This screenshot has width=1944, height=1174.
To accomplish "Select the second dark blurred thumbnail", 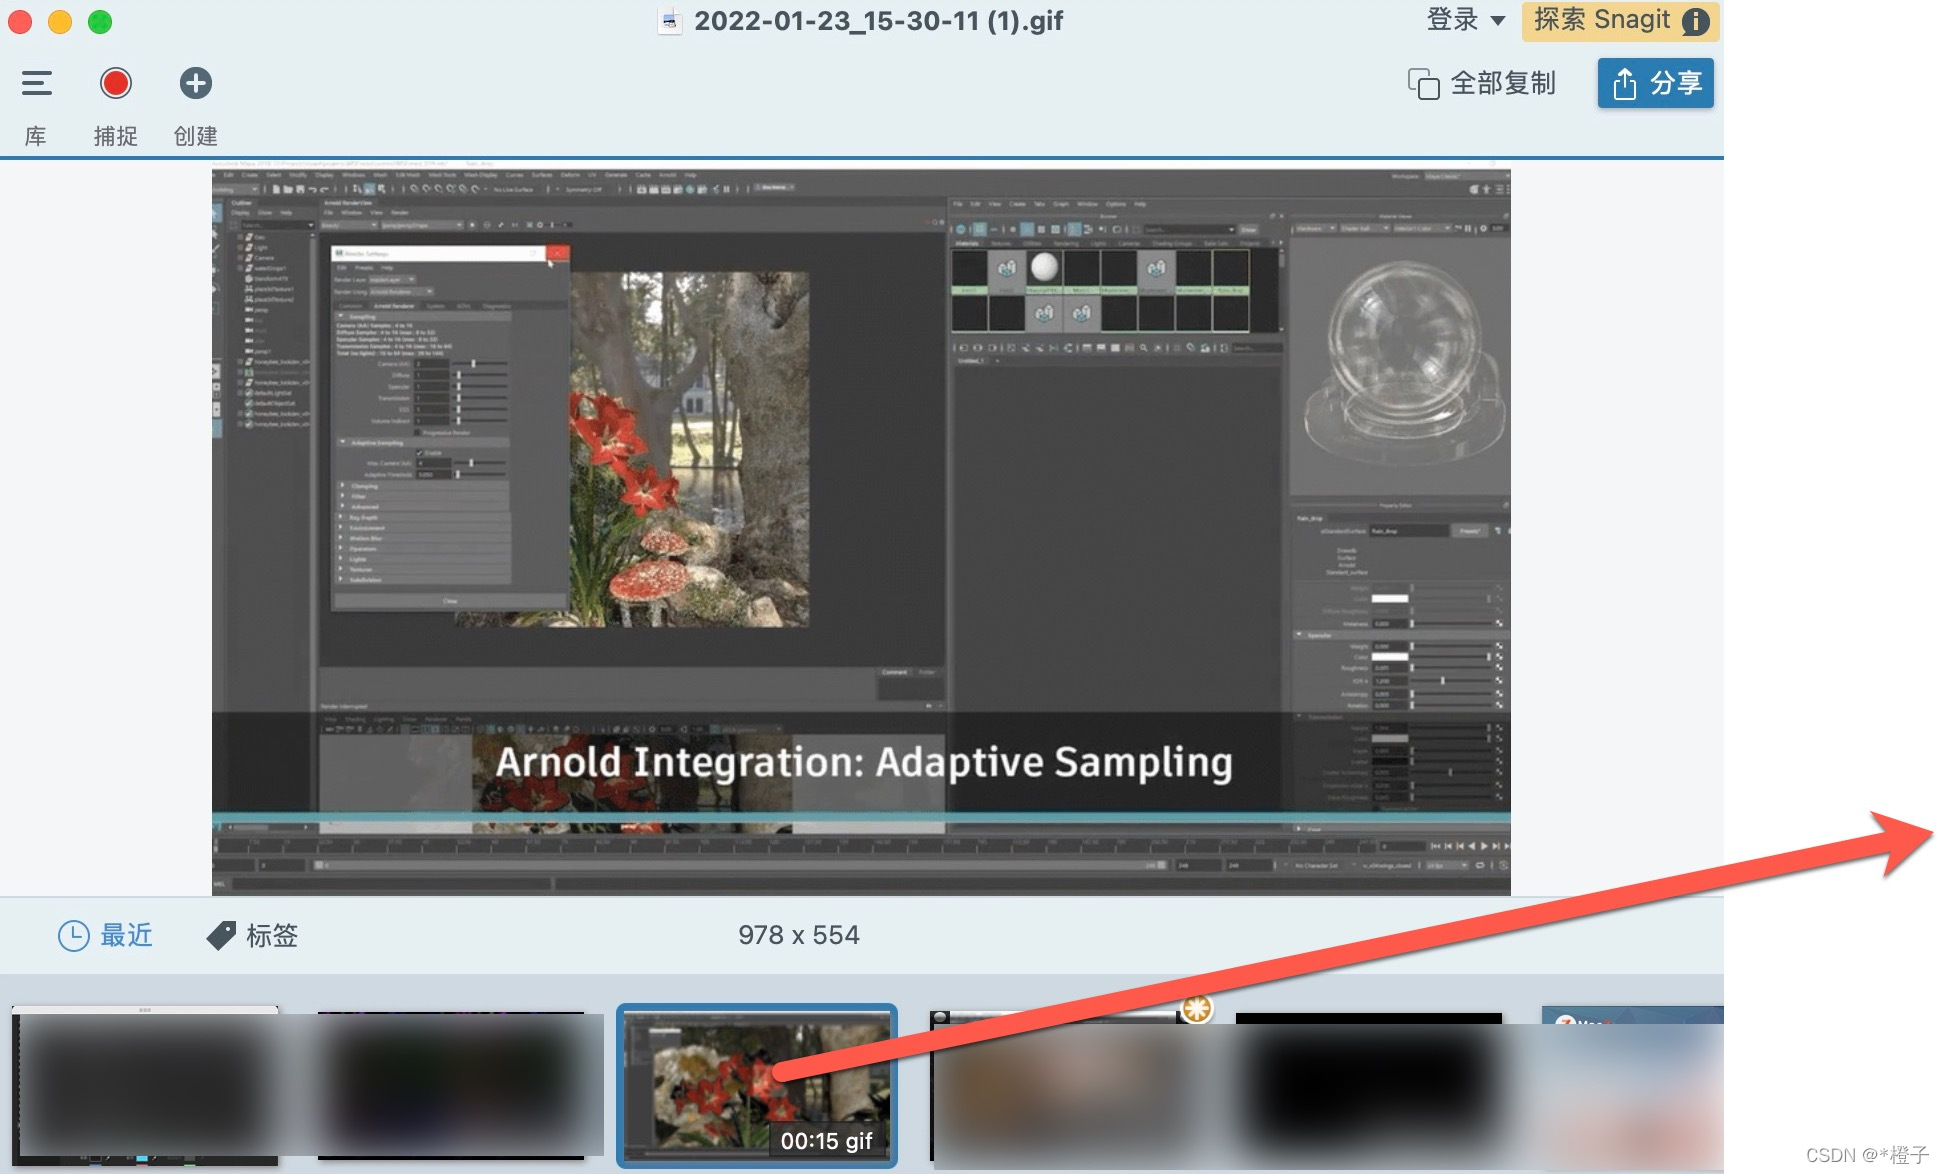I will pos(450,1085).
